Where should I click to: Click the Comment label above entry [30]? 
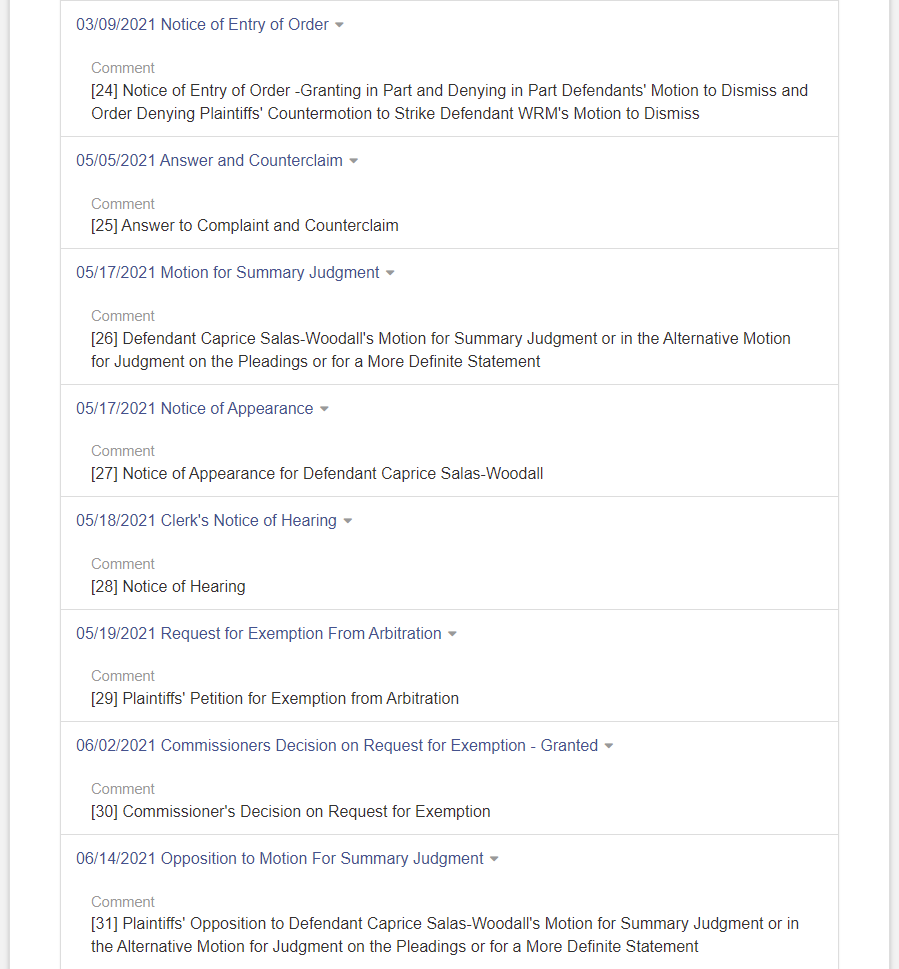[123, 789]
